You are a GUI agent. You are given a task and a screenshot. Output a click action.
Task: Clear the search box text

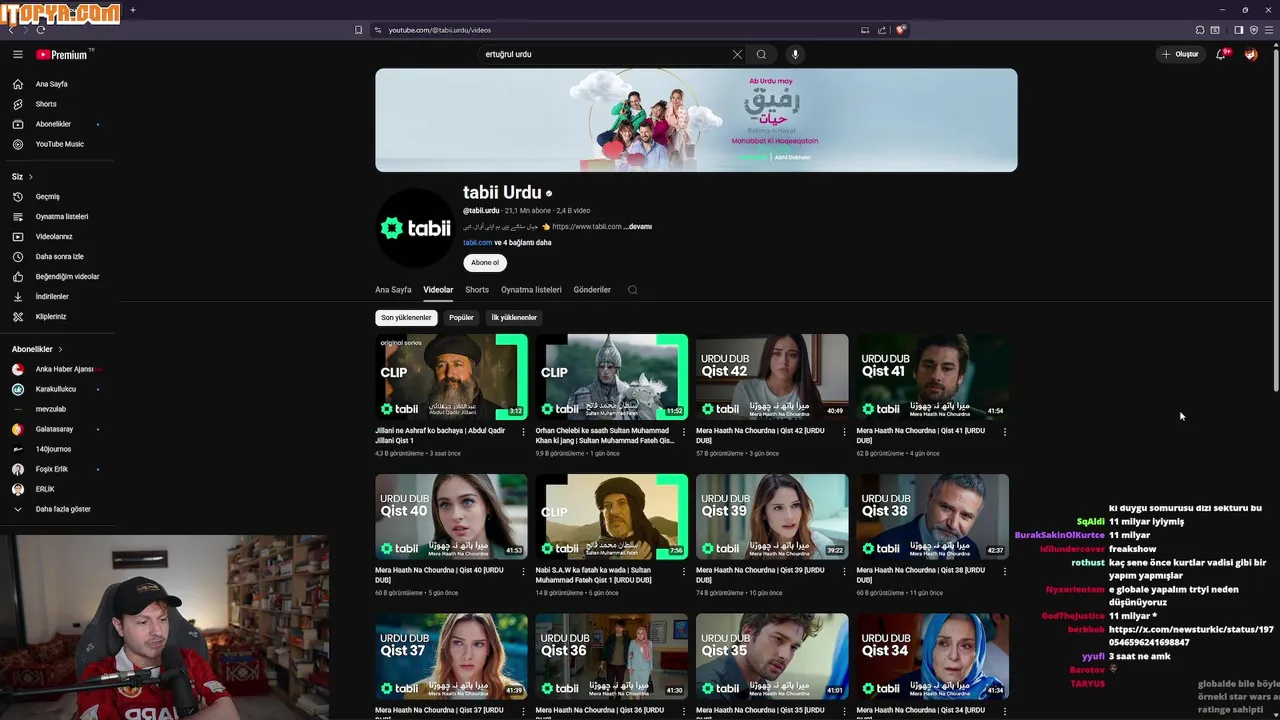737,55
